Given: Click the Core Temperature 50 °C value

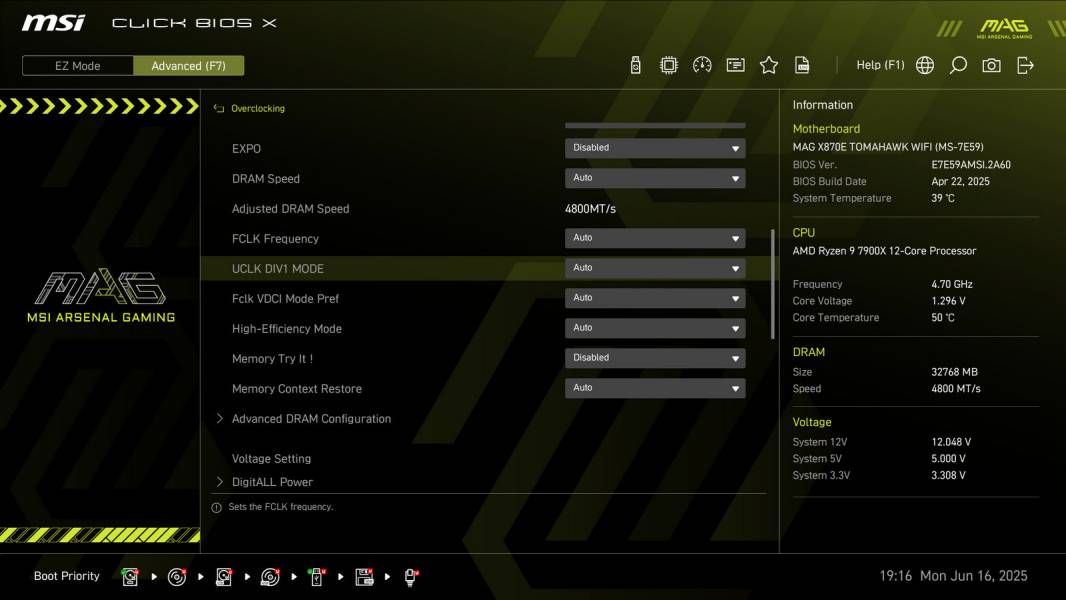Looking at the screenshot, I should click(942, 317).
